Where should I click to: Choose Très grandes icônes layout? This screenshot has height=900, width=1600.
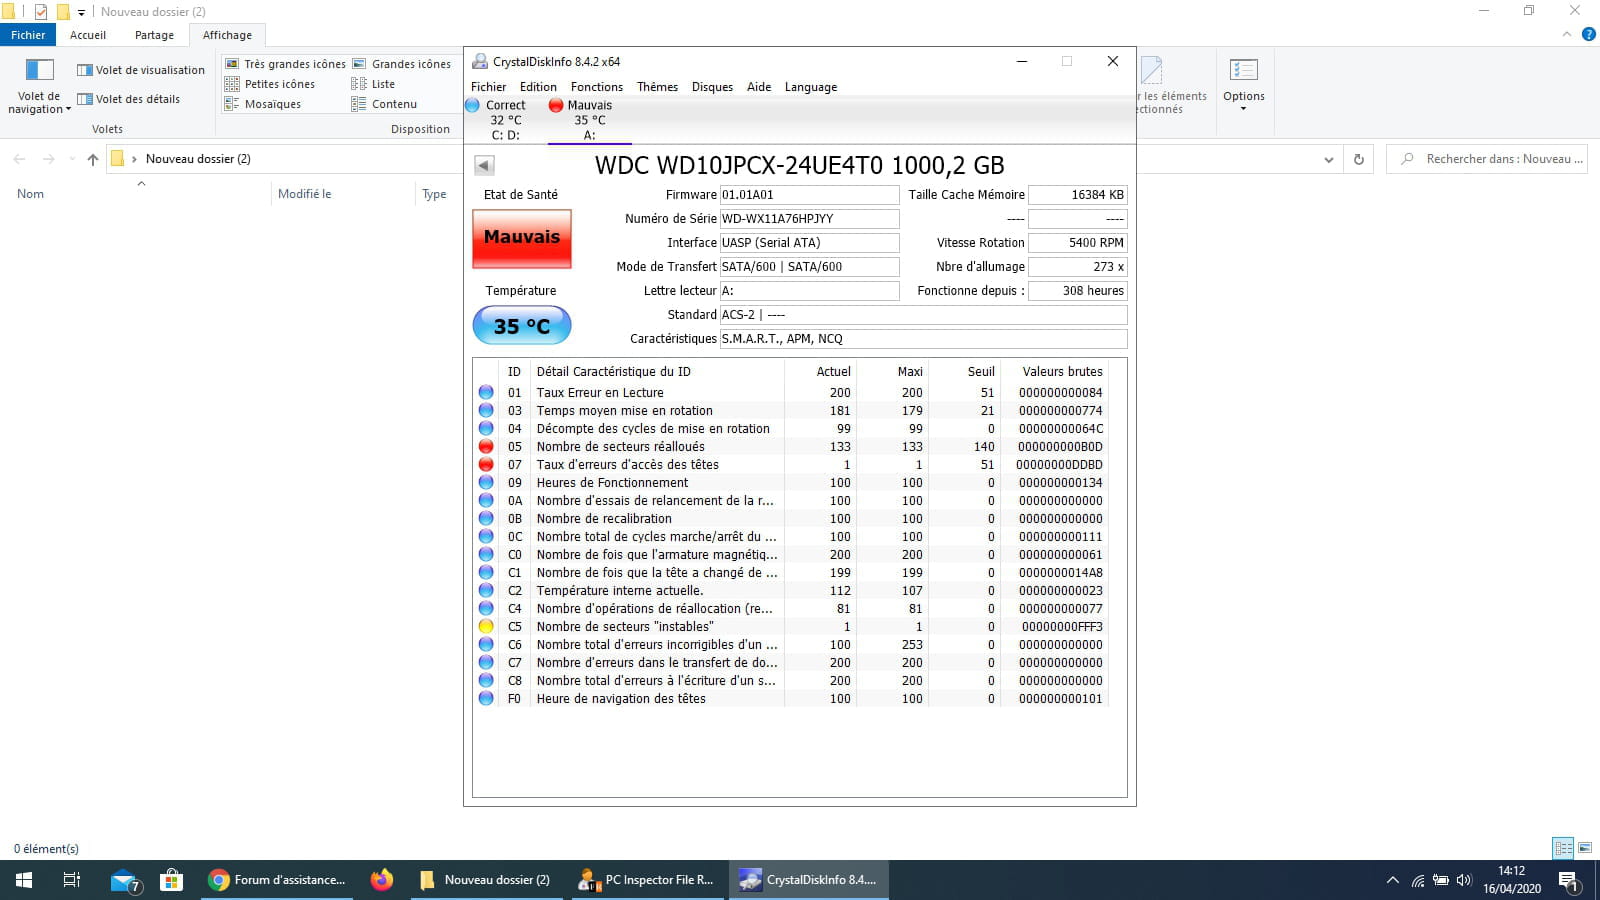tap(285, 64)
